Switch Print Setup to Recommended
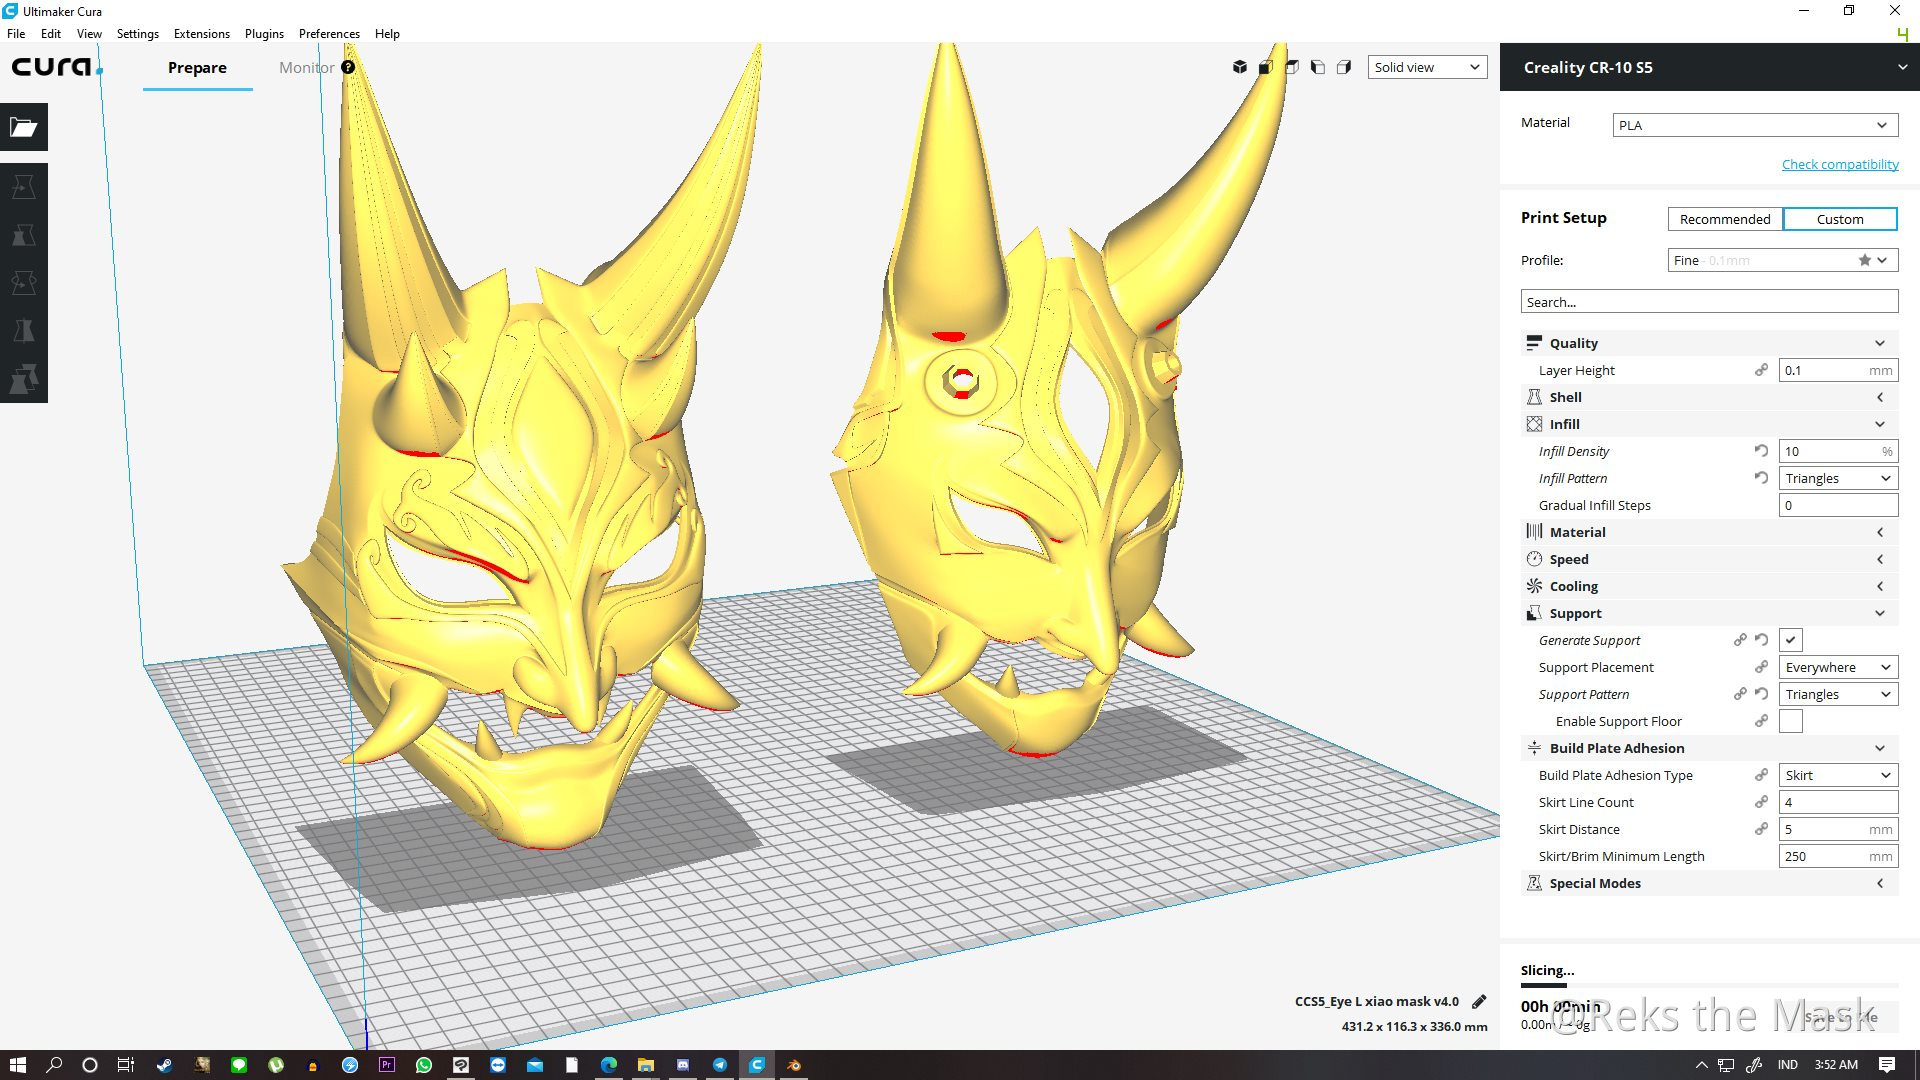The image size is (1920, 1080). tap(1723, 219)
